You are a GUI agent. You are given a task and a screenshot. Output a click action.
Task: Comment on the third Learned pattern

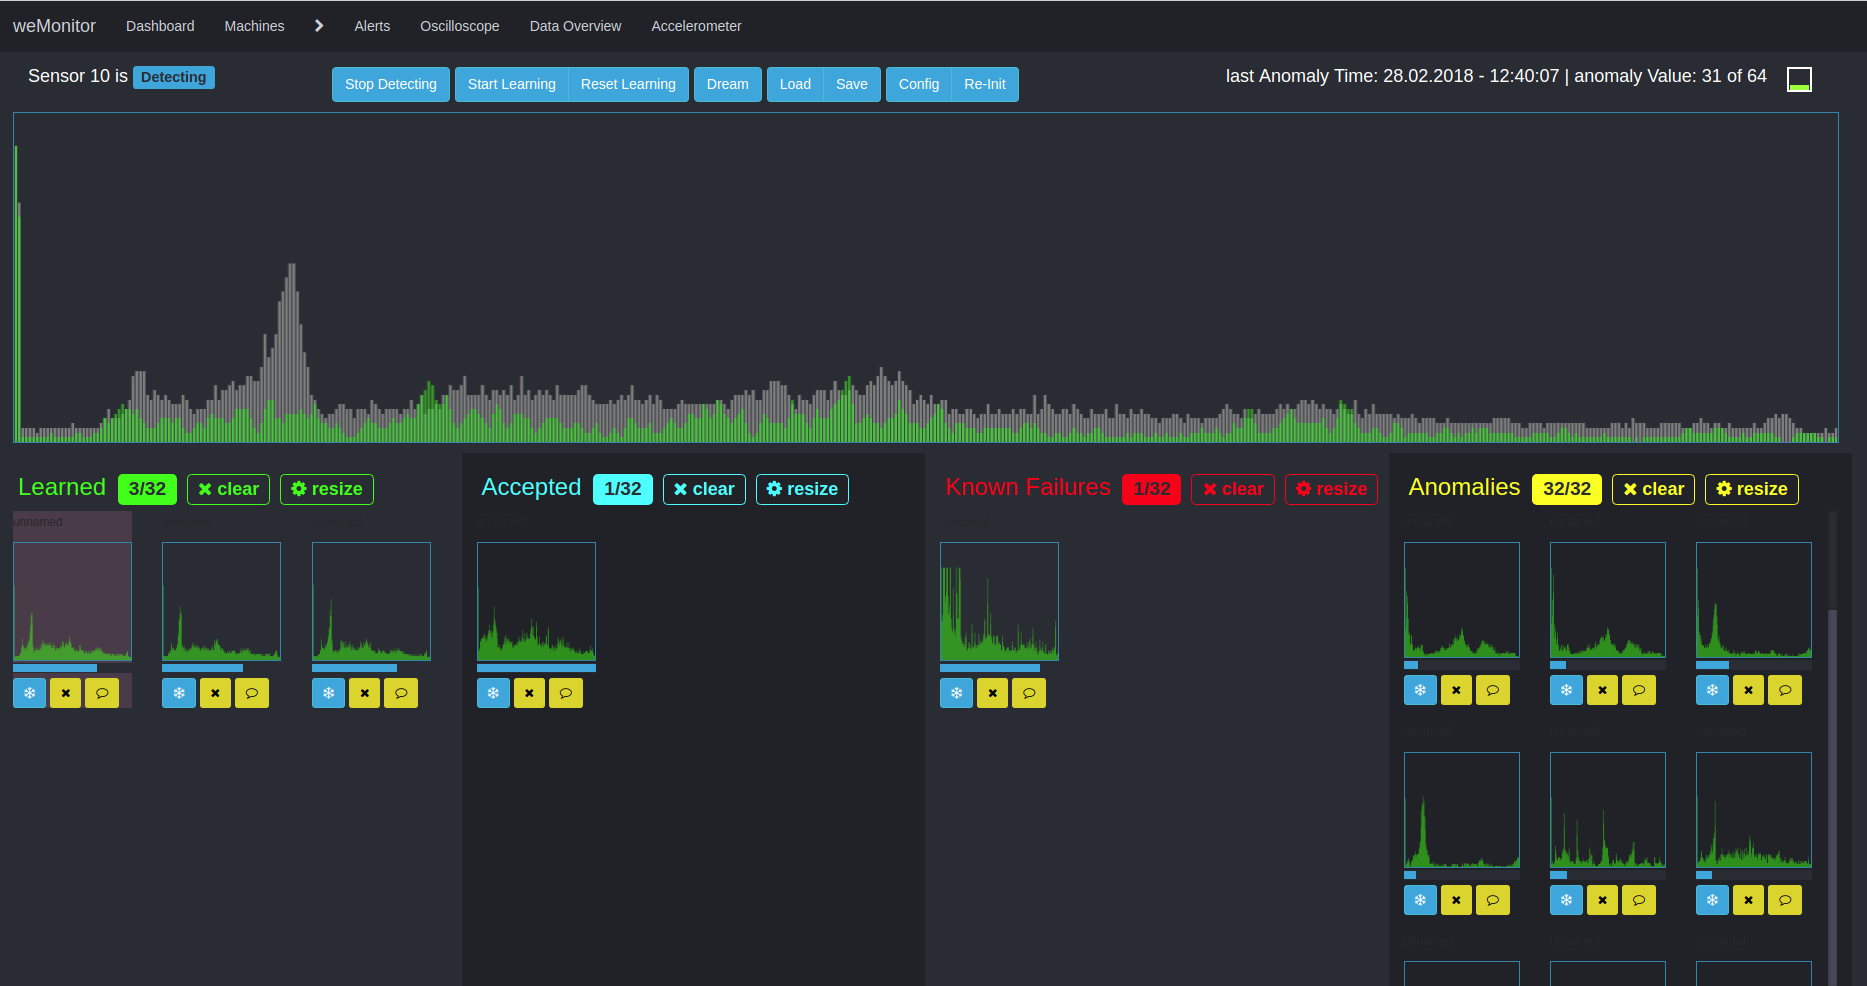coord(401,693)
